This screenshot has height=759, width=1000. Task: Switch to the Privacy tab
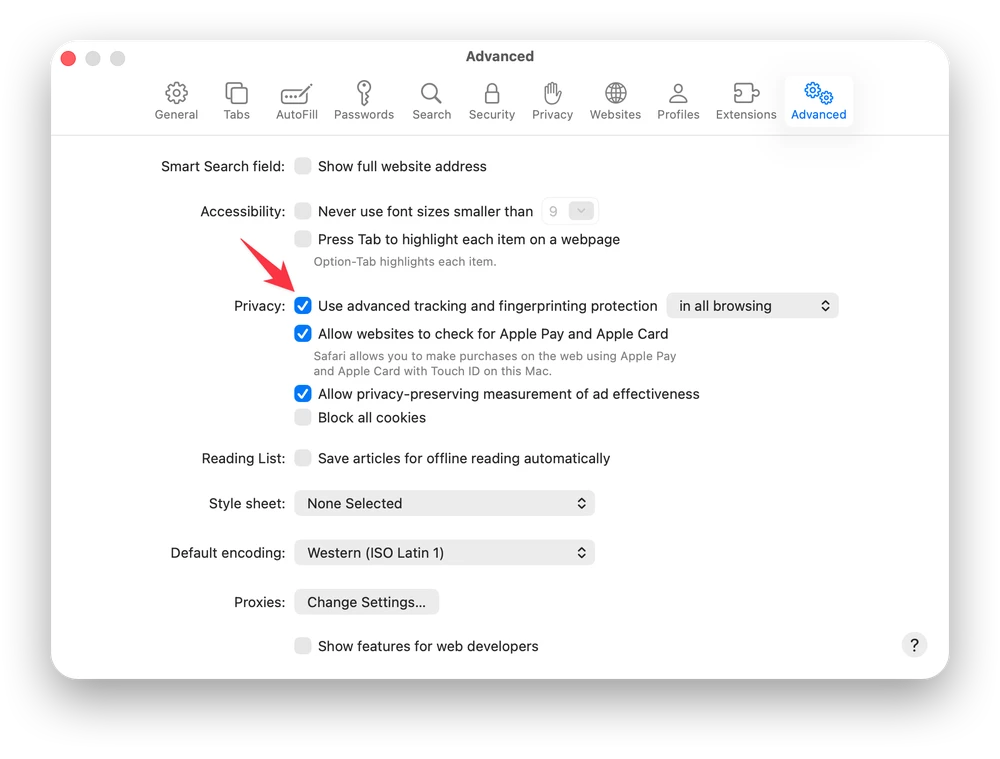click(x=552, y=100)
